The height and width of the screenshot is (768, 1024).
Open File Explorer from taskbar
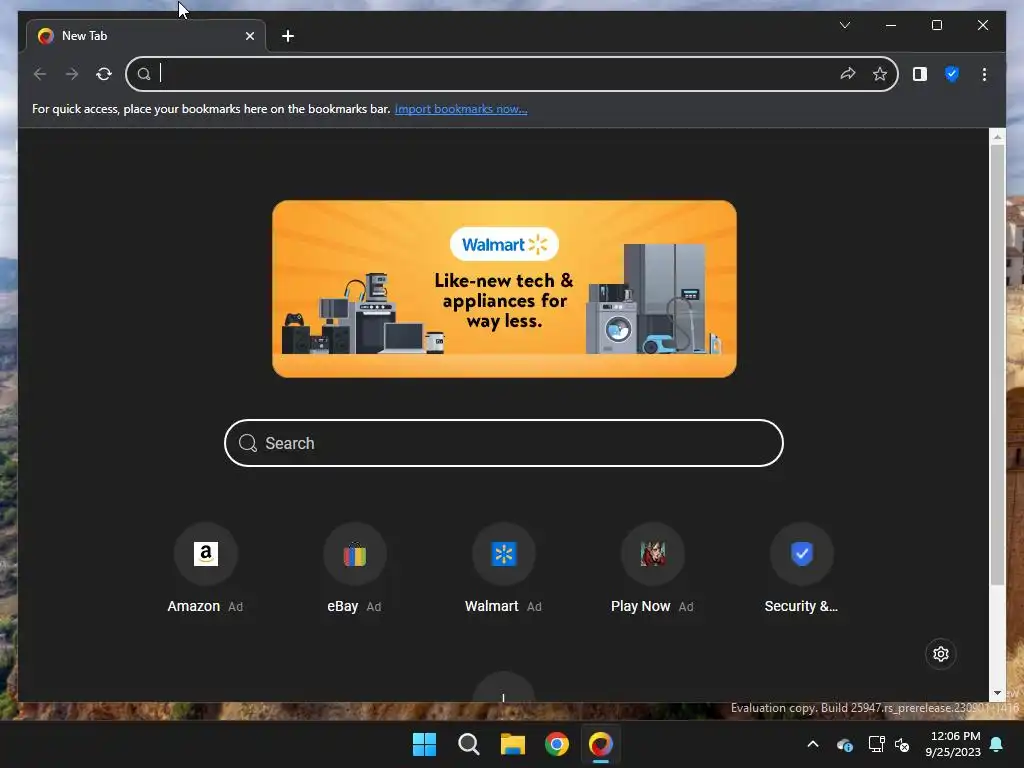(x=513, y=744)
